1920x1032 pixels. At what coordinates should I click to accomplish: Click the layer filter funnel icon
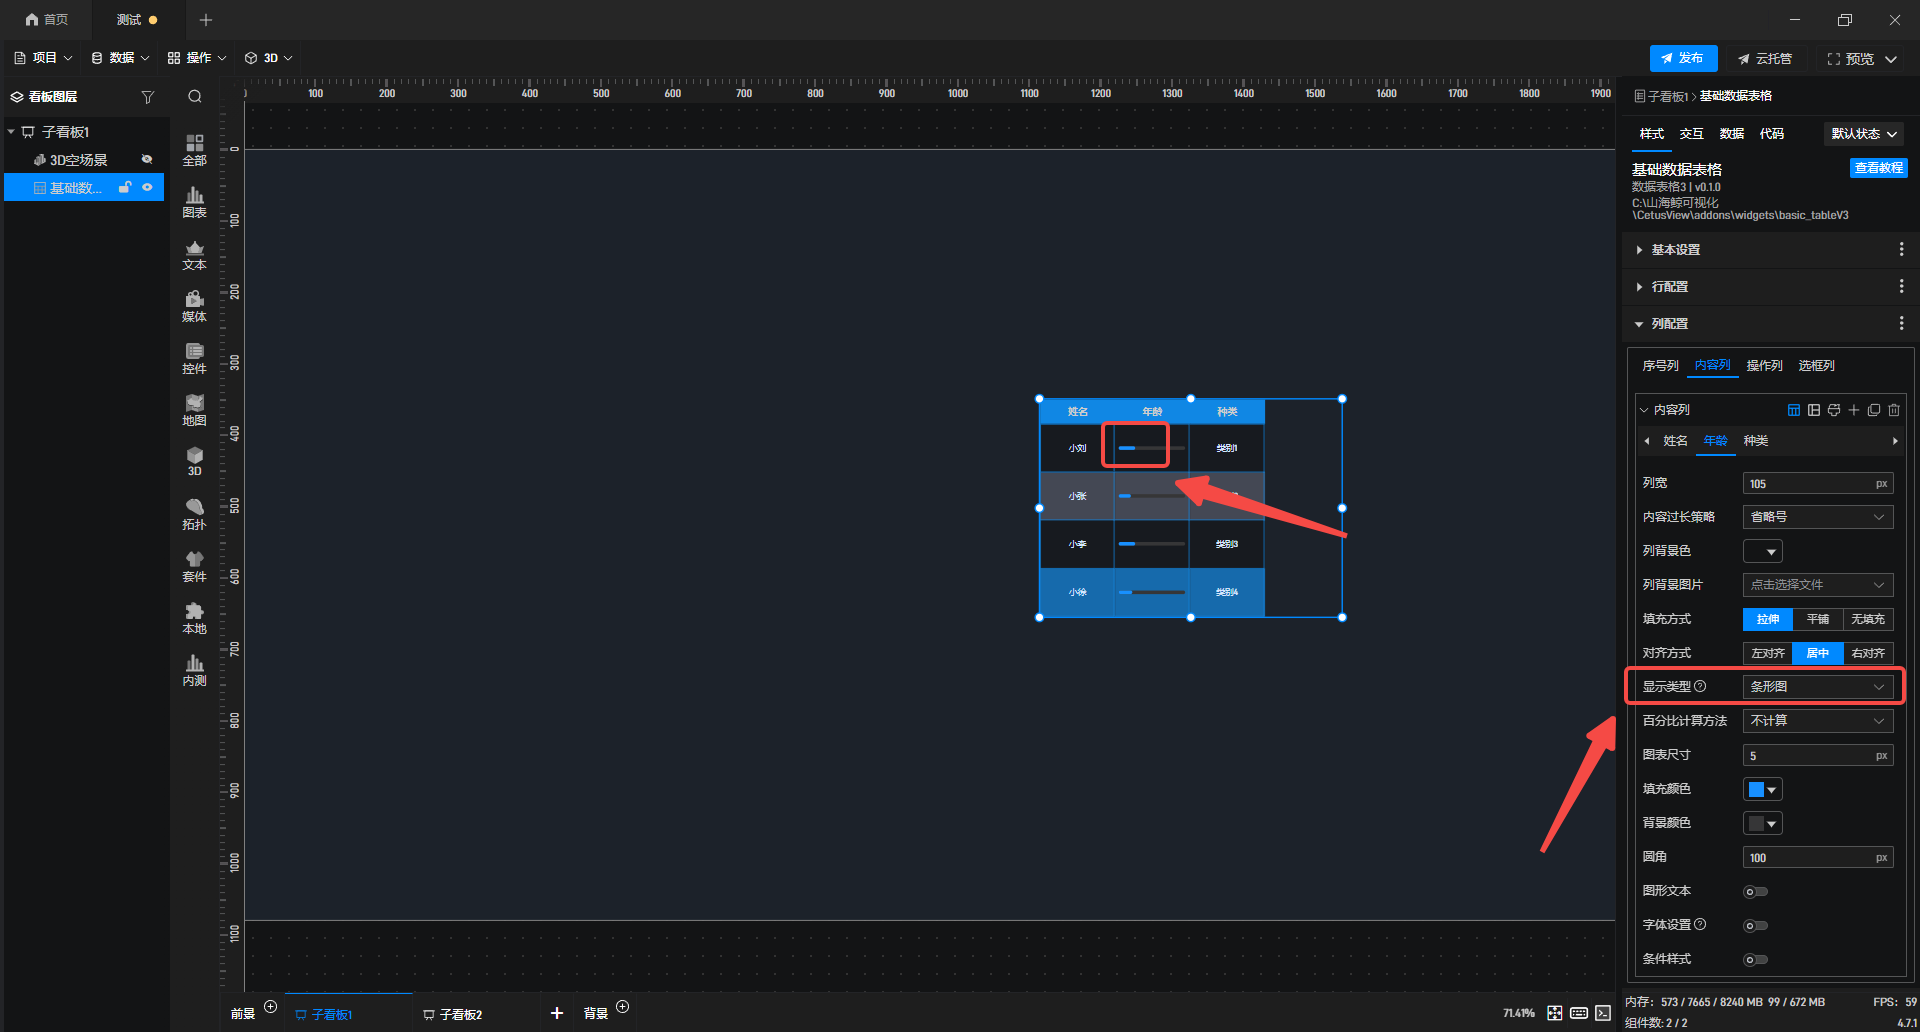coord(148,97)
